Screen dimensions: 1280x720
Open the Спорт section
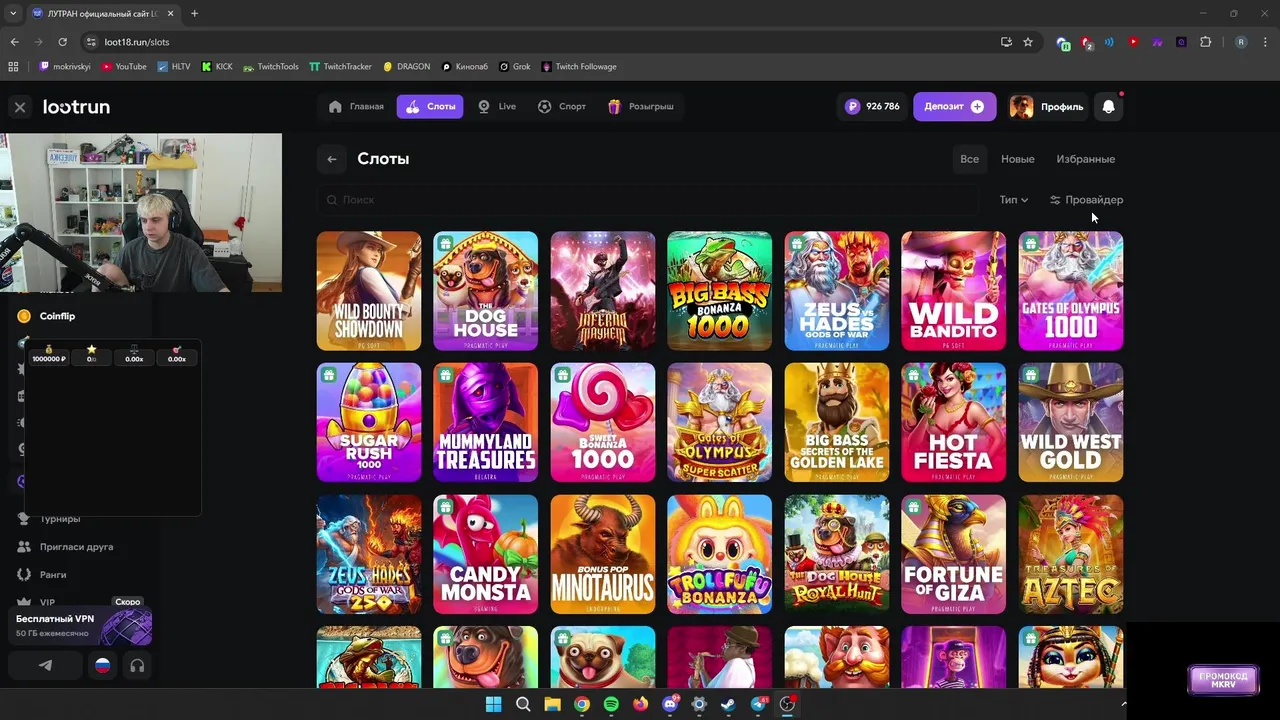point(562,106)
